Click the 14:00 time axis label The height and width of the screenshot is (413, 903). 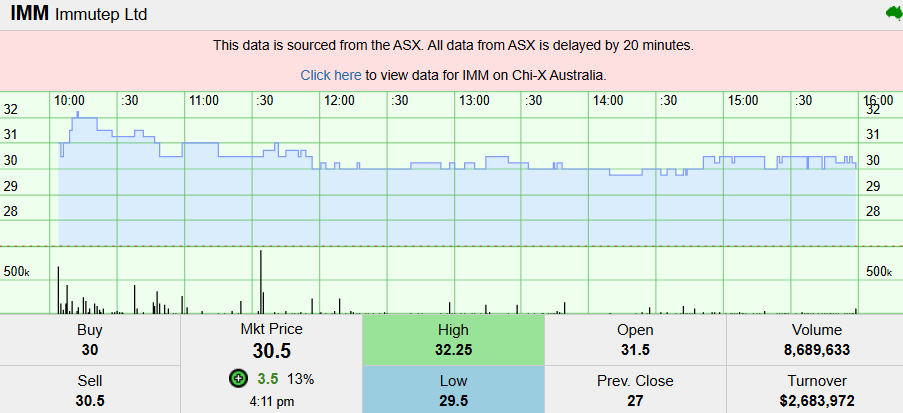pos(608,100)
